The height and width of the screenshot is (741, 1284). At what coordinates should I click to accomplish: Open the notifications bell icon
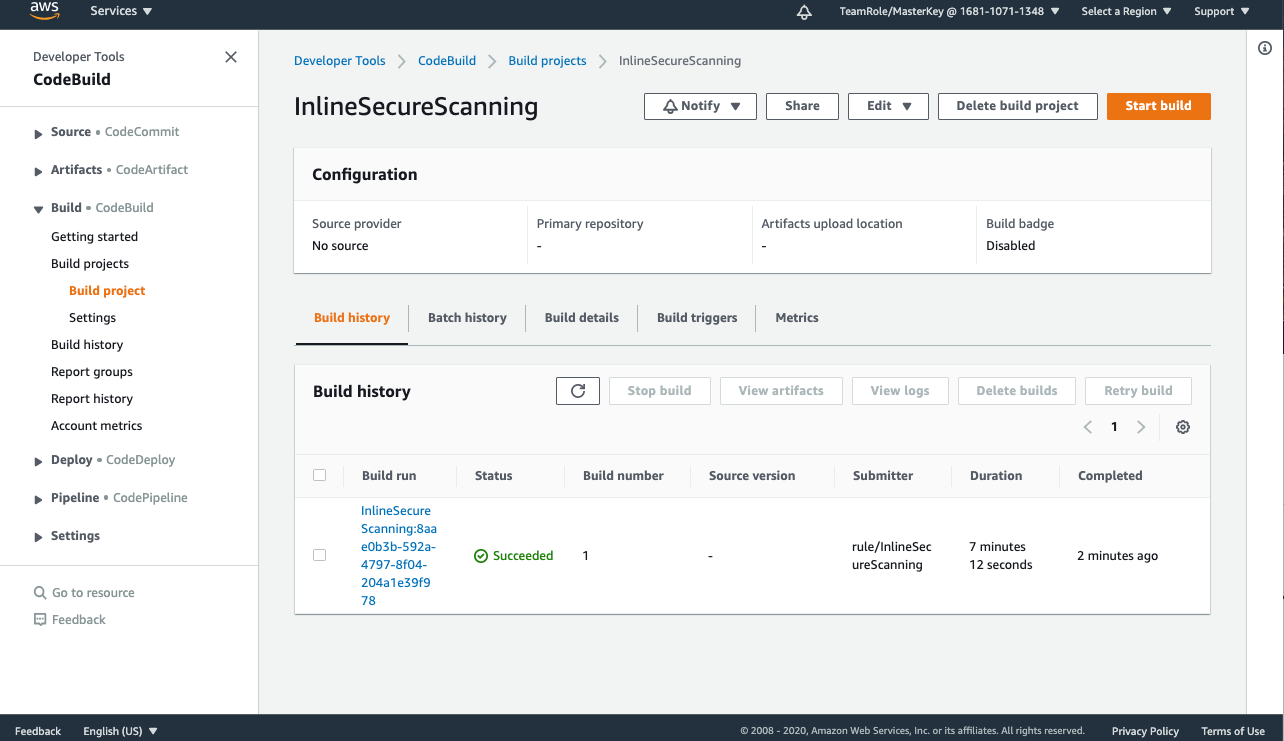pyautogui.click(x=804, y=12)
